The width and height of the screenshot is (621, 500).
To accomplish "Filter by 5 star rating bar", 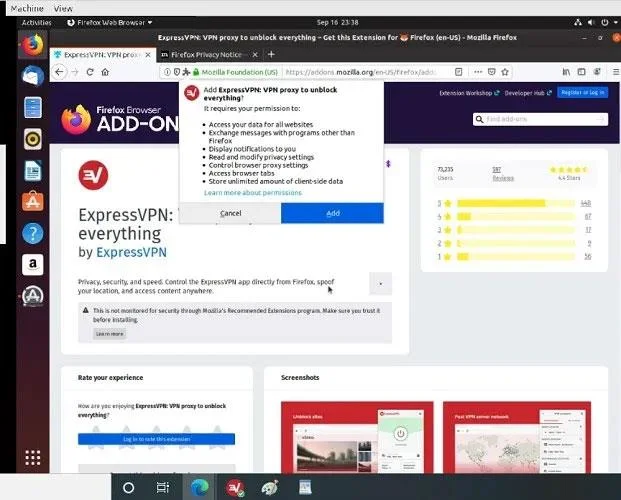I will (x=514, y=203).
